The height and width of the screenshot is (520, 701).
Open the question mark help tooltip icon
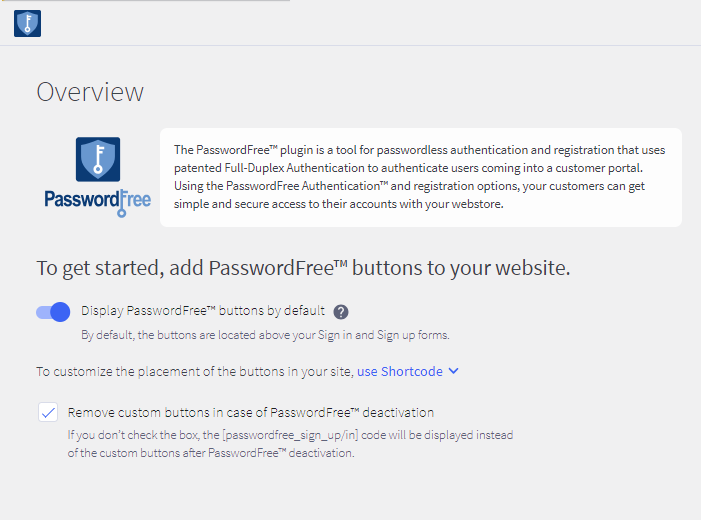341,312
